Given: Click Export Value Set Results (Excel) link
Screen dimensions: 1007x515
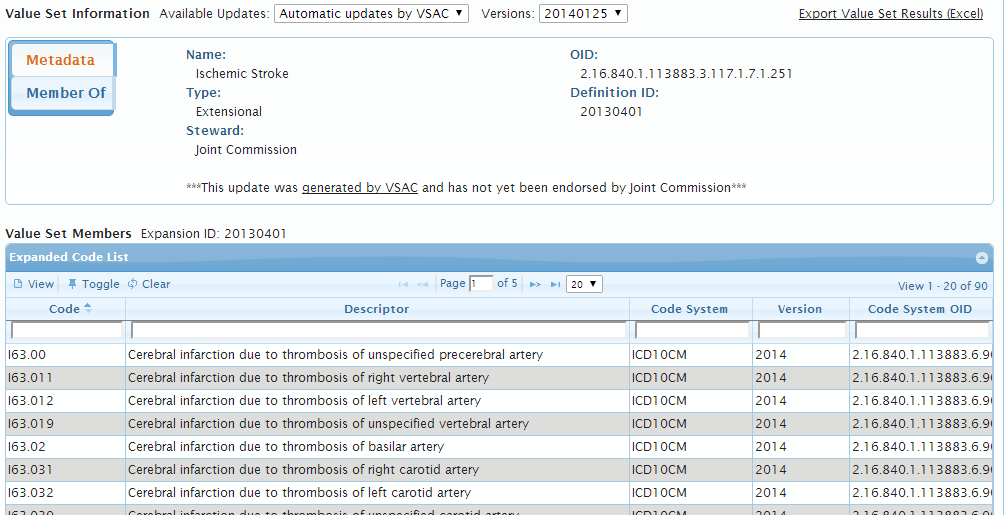Looking at the screenshot, I should click(x=890, y=14).
